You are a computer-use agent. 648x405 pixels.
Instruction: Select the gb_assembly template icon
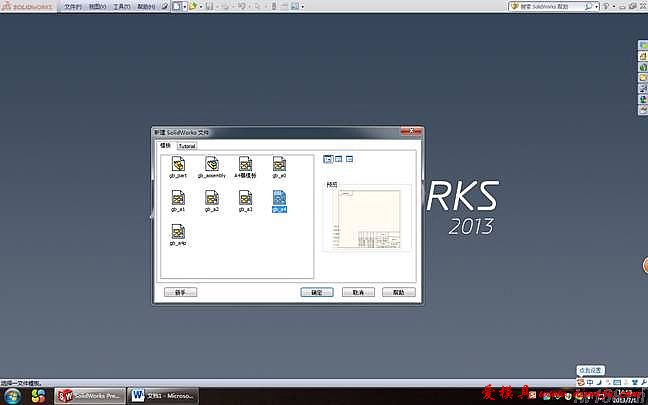coord(212,163)
